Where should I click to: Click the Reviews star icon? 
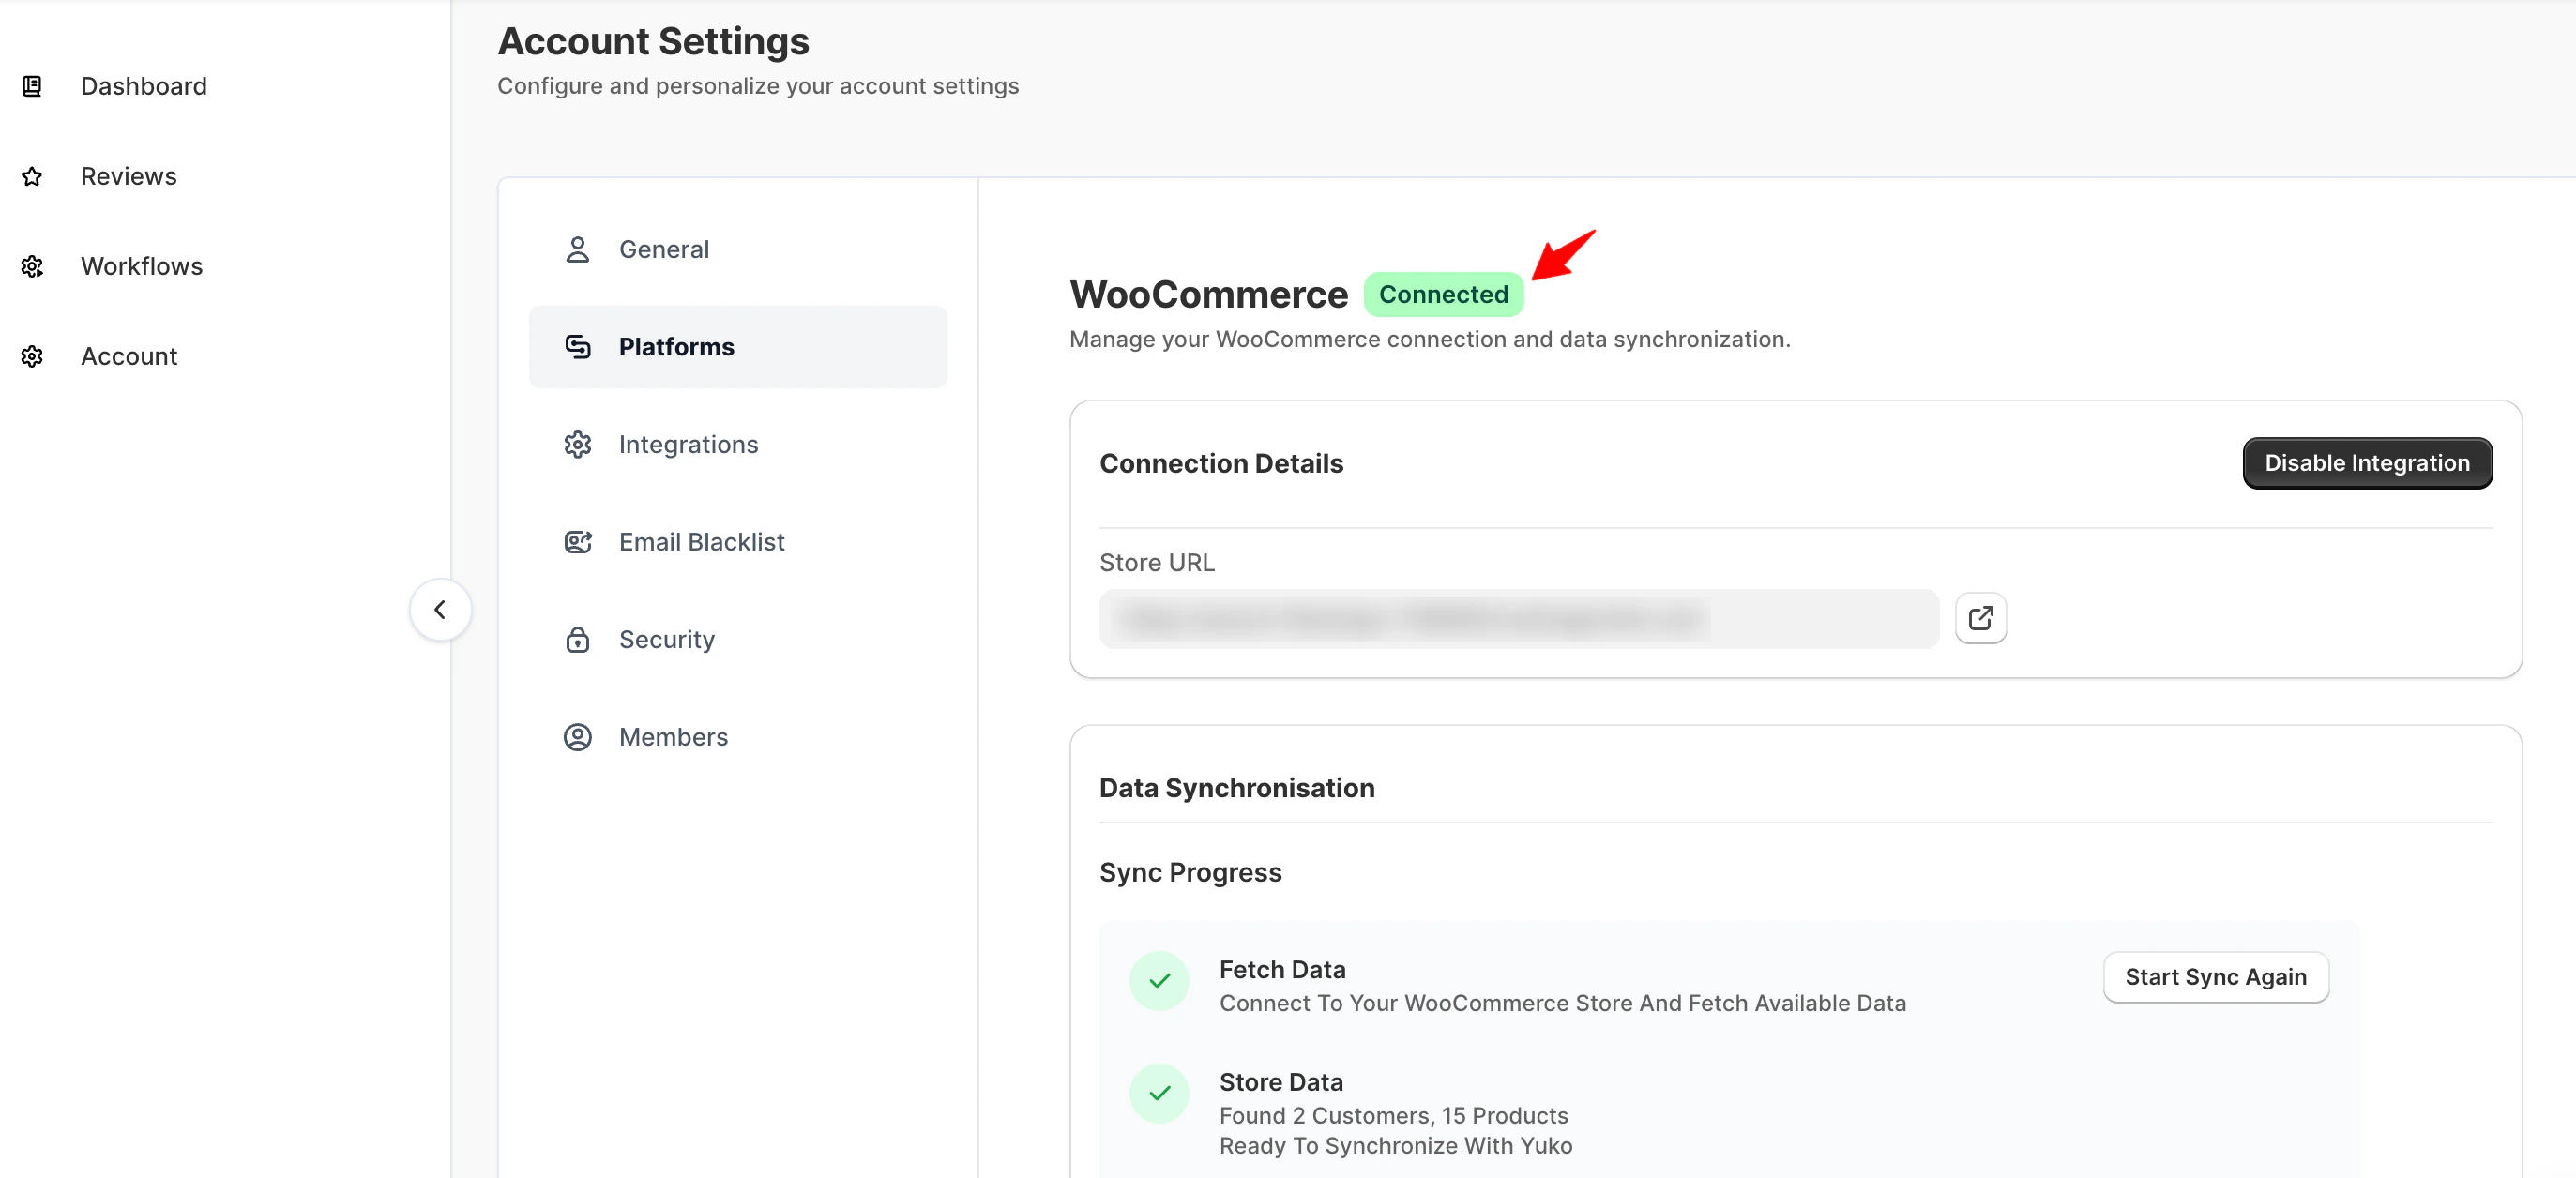click(x=32, y=176)
